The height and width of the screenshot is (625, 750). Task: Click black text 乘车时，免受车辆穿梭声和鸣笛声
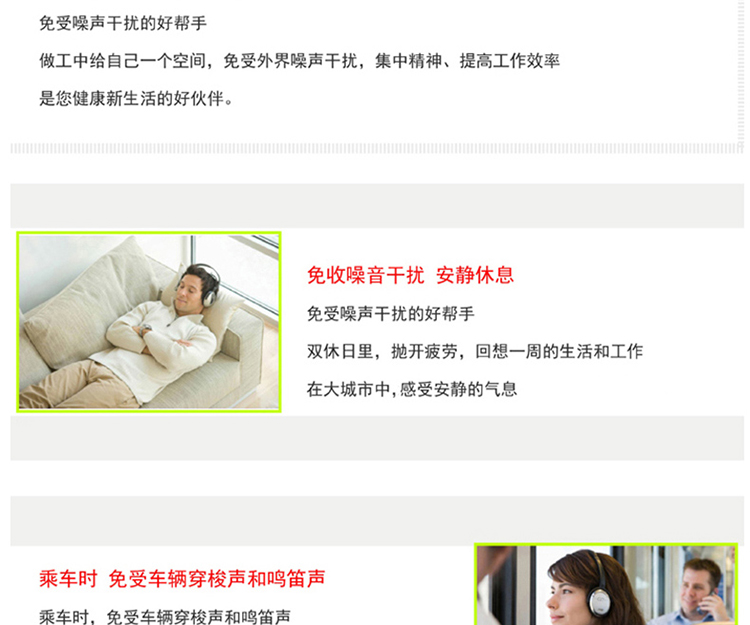coord(165,617)
